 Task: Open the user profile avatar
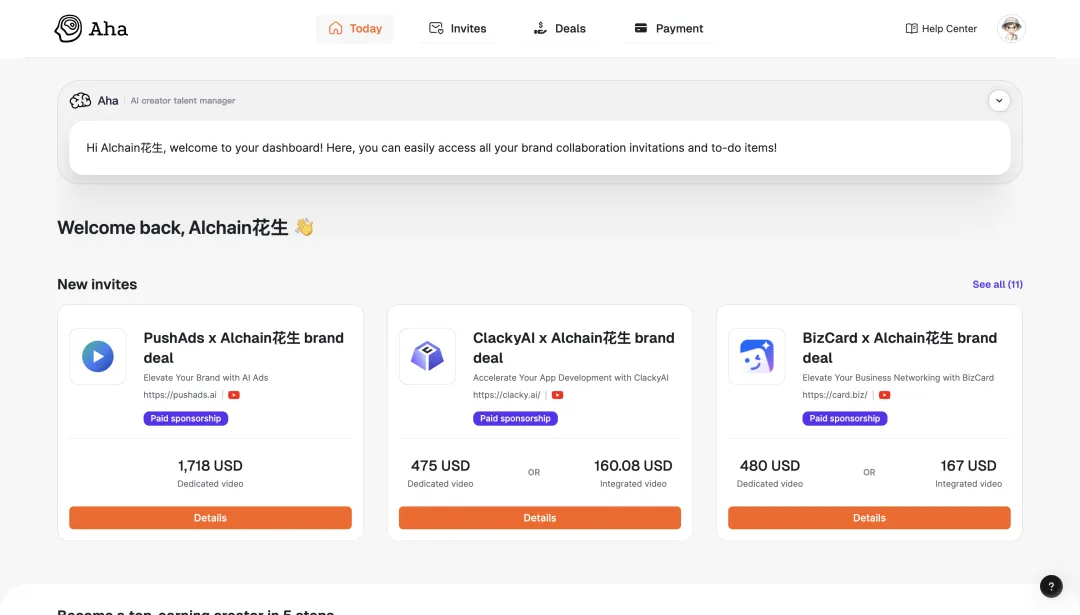(x=1011, y=29)
